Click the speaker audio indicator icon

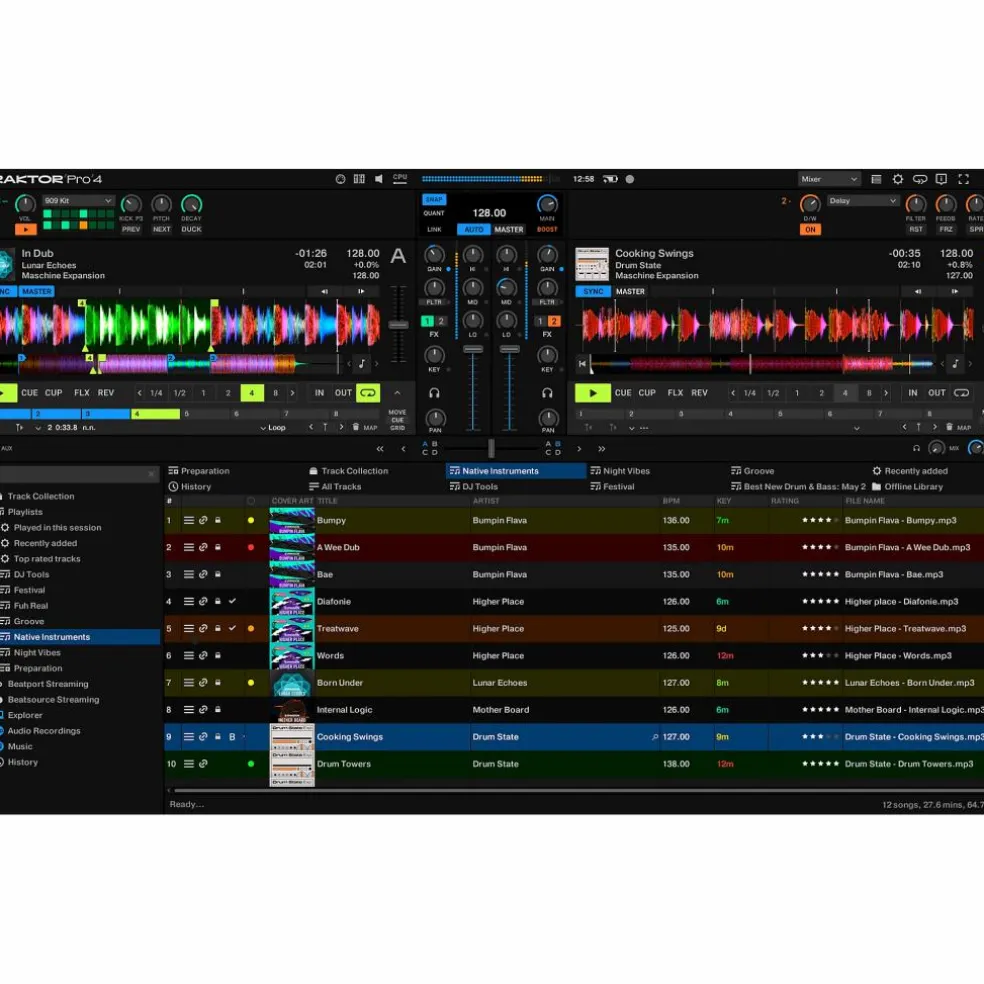(x=379, y=179)
